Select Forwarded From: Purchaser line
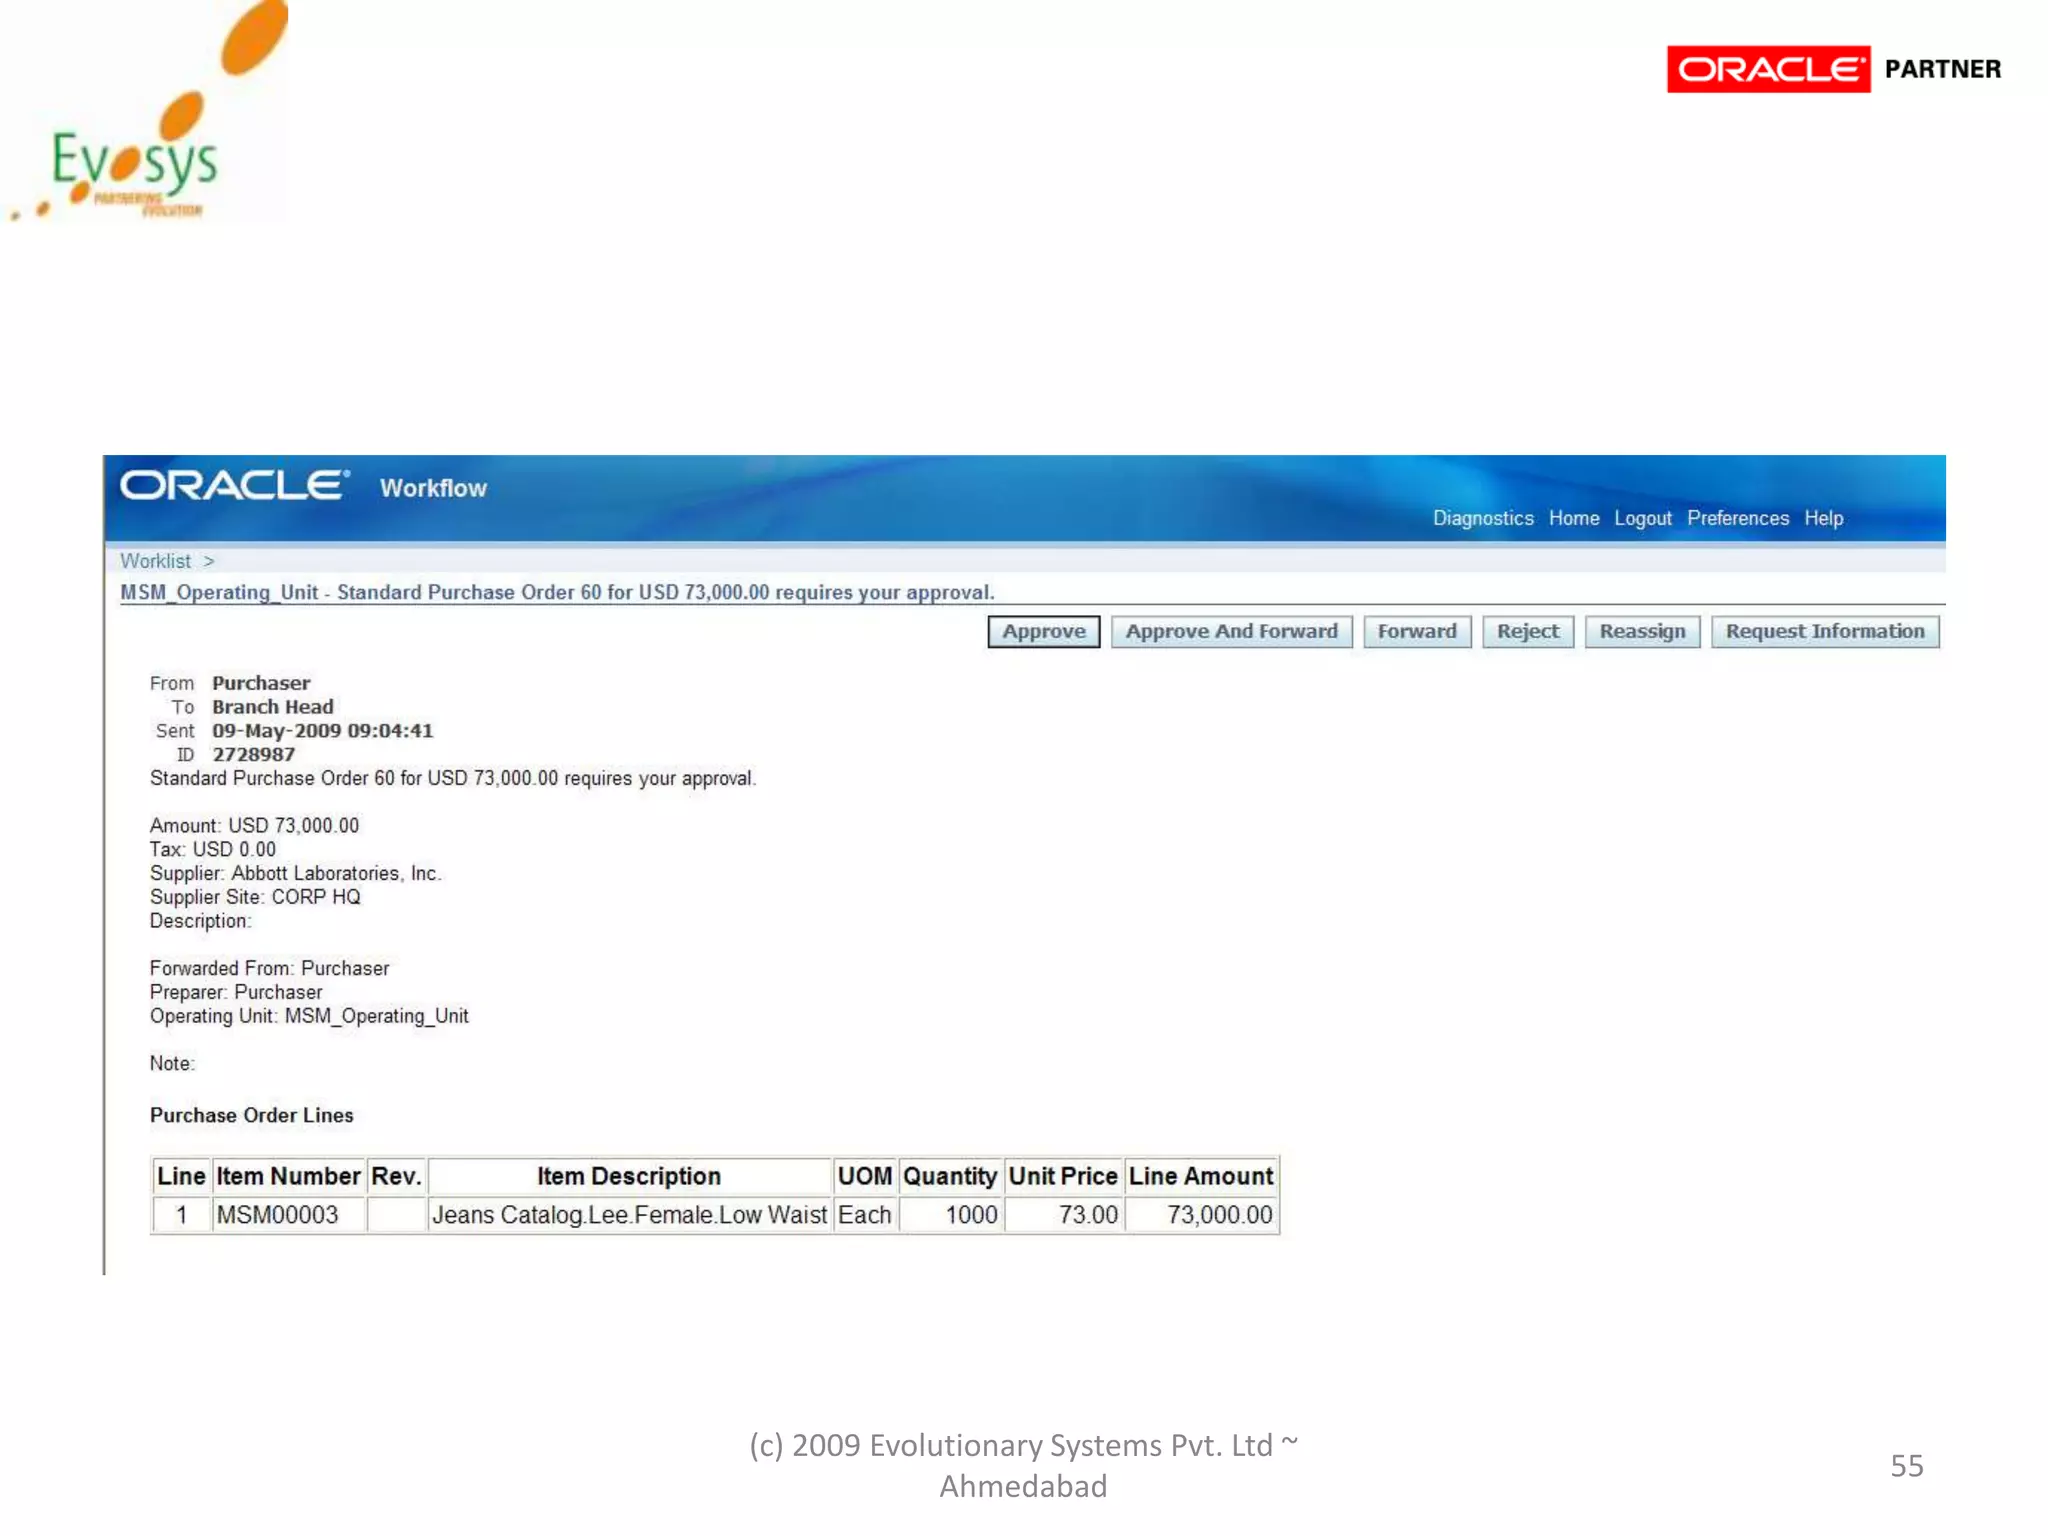 pos(269,969)
